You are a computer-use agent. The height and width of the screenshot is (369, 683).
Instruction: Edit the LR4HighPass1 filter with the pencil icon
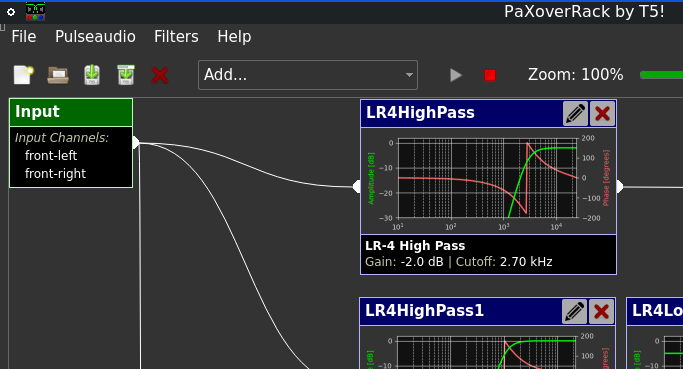coord(575,311)
